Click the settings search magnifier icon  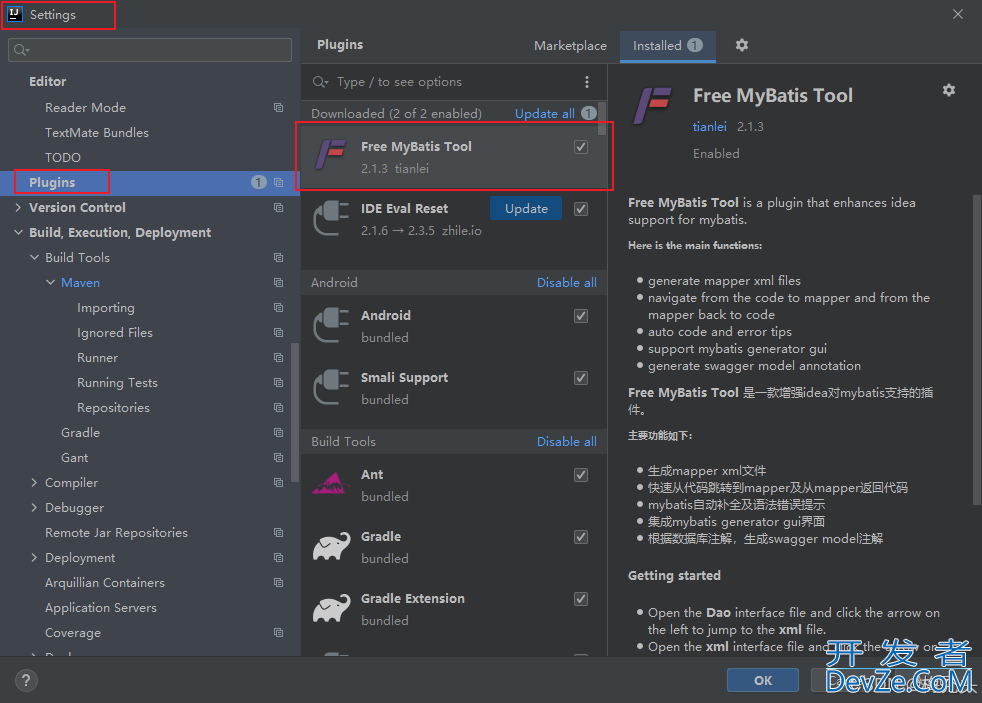[21, 50]
